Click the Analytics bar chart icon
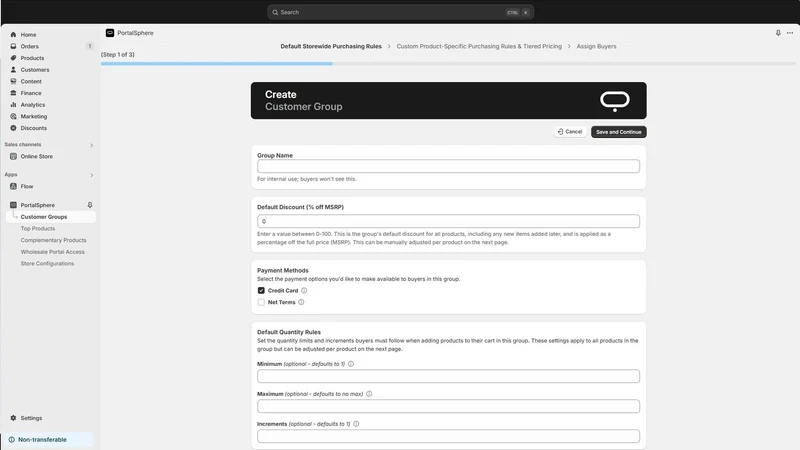Image resolution: width=800 pixels, height=450 pixels. [x=13, y=105]
